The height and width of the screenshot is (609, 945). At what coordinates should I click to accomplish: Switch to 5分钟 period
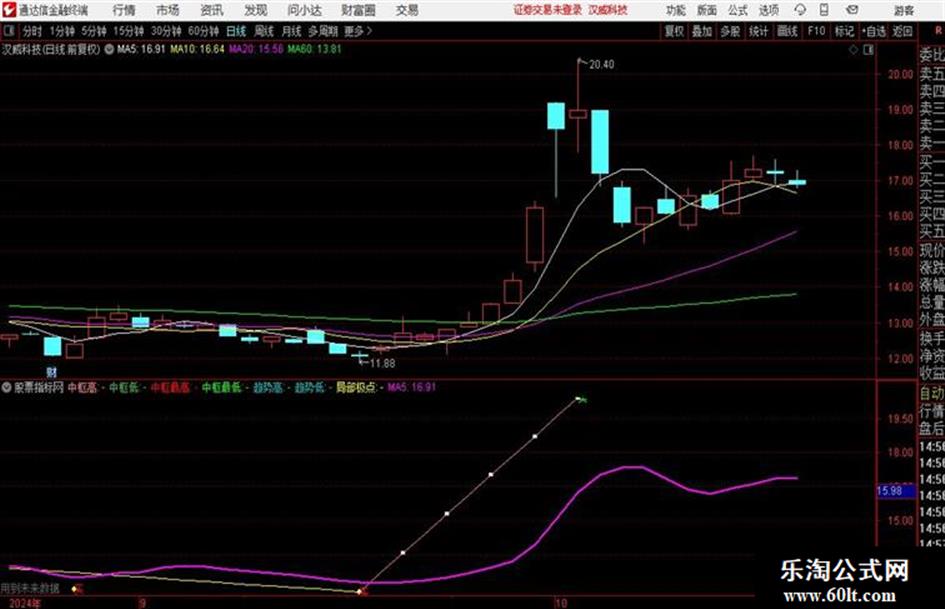(x=93, y=31)
